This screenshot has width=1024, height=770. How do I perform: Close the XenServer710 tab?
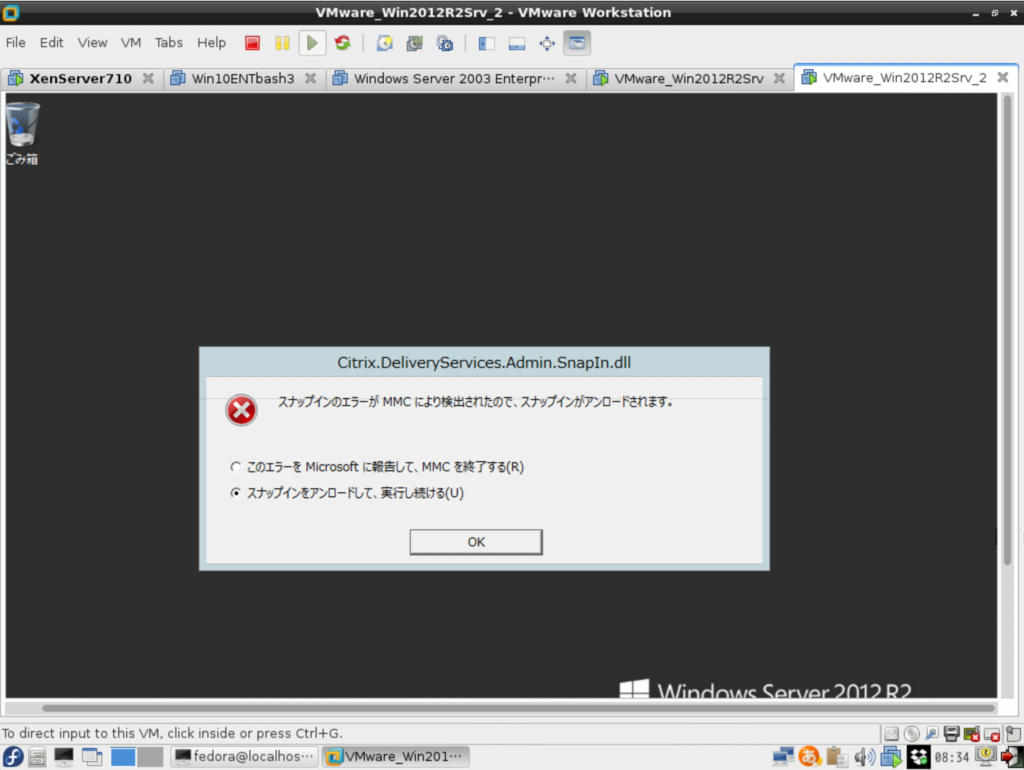coord(148,78)
